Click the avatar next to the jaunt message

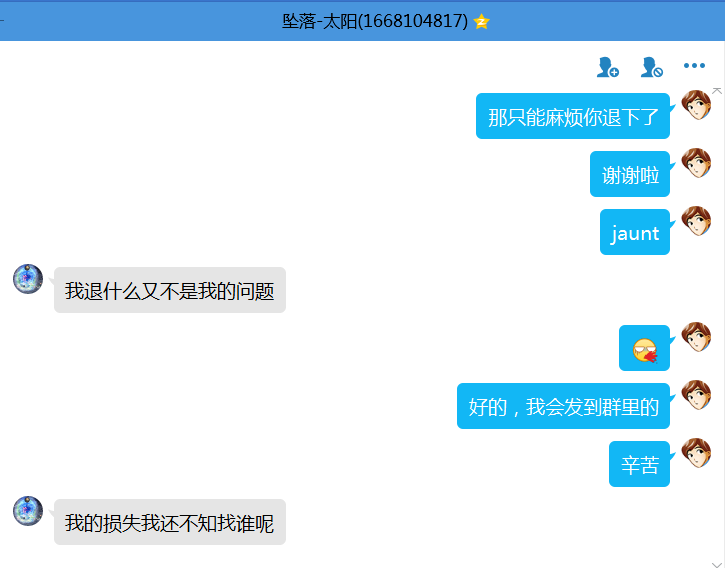pos(696,221)
